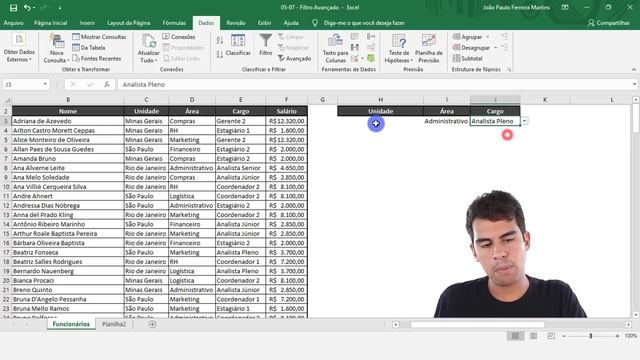Switch to Revisão tab

(x=236, y=23)
